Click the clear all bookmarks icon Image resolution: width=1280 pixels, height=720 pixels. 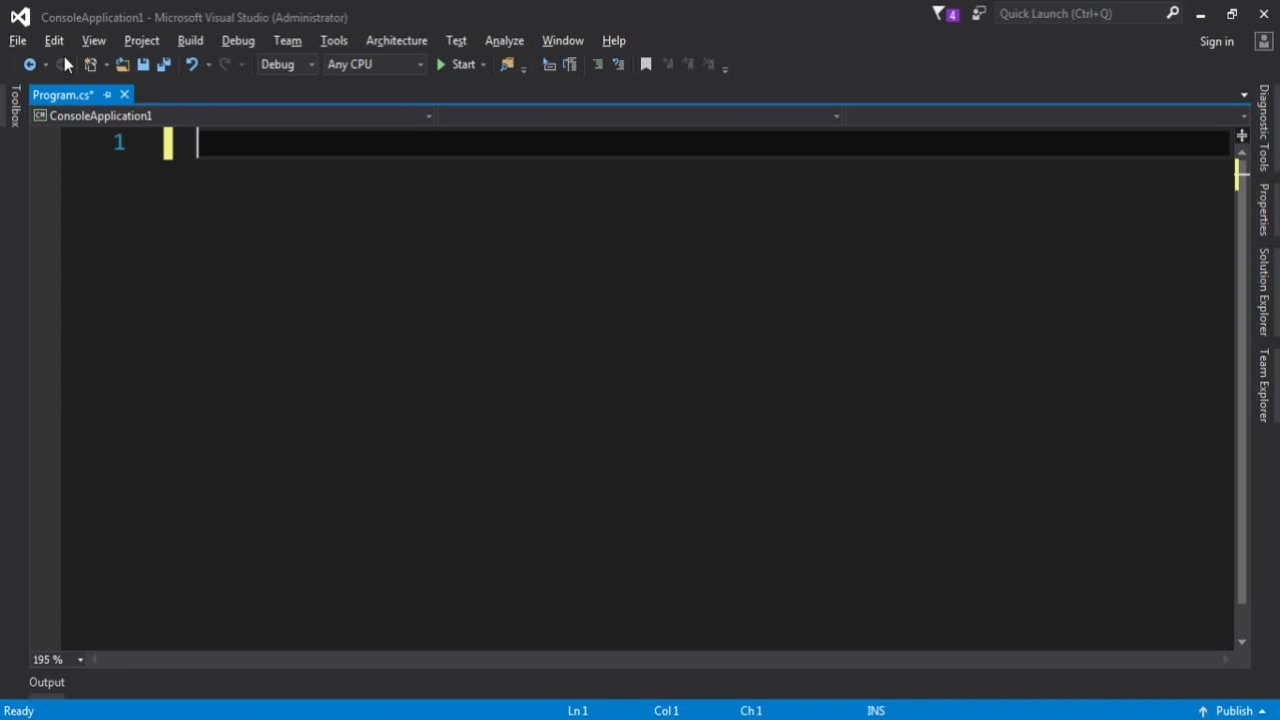710,64
